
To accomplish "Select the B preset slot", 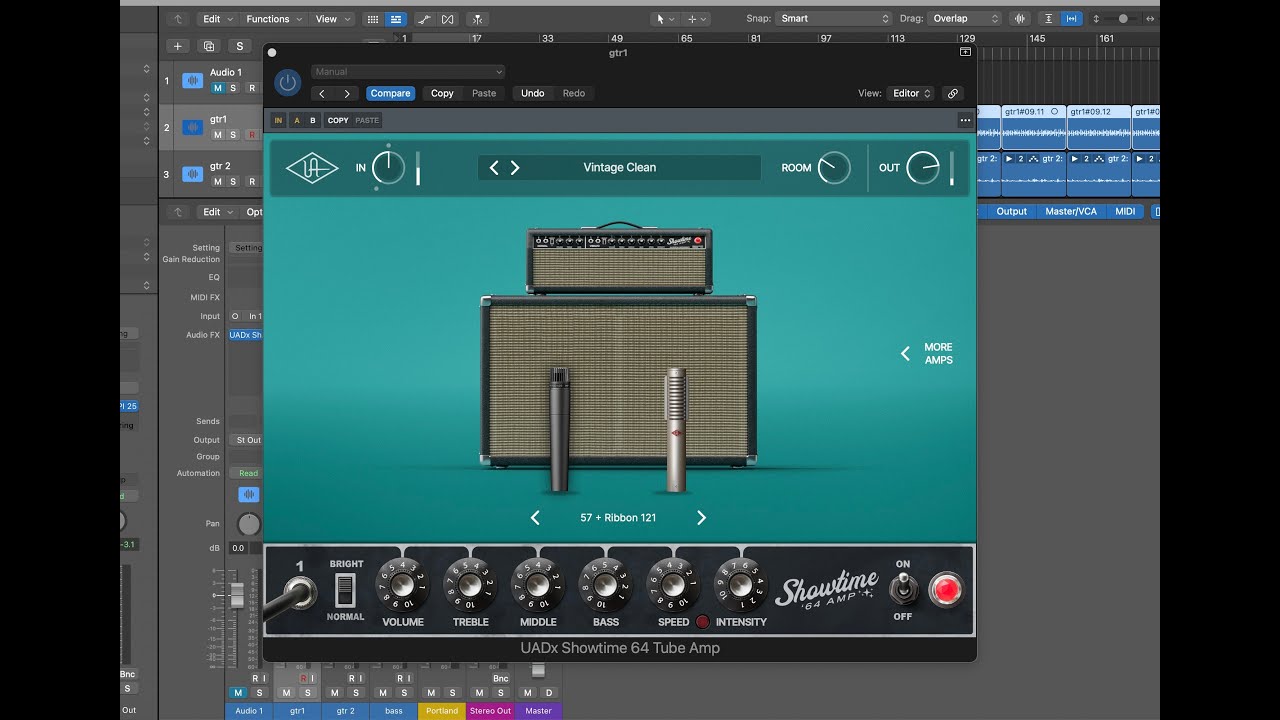I will pos(312,120).
